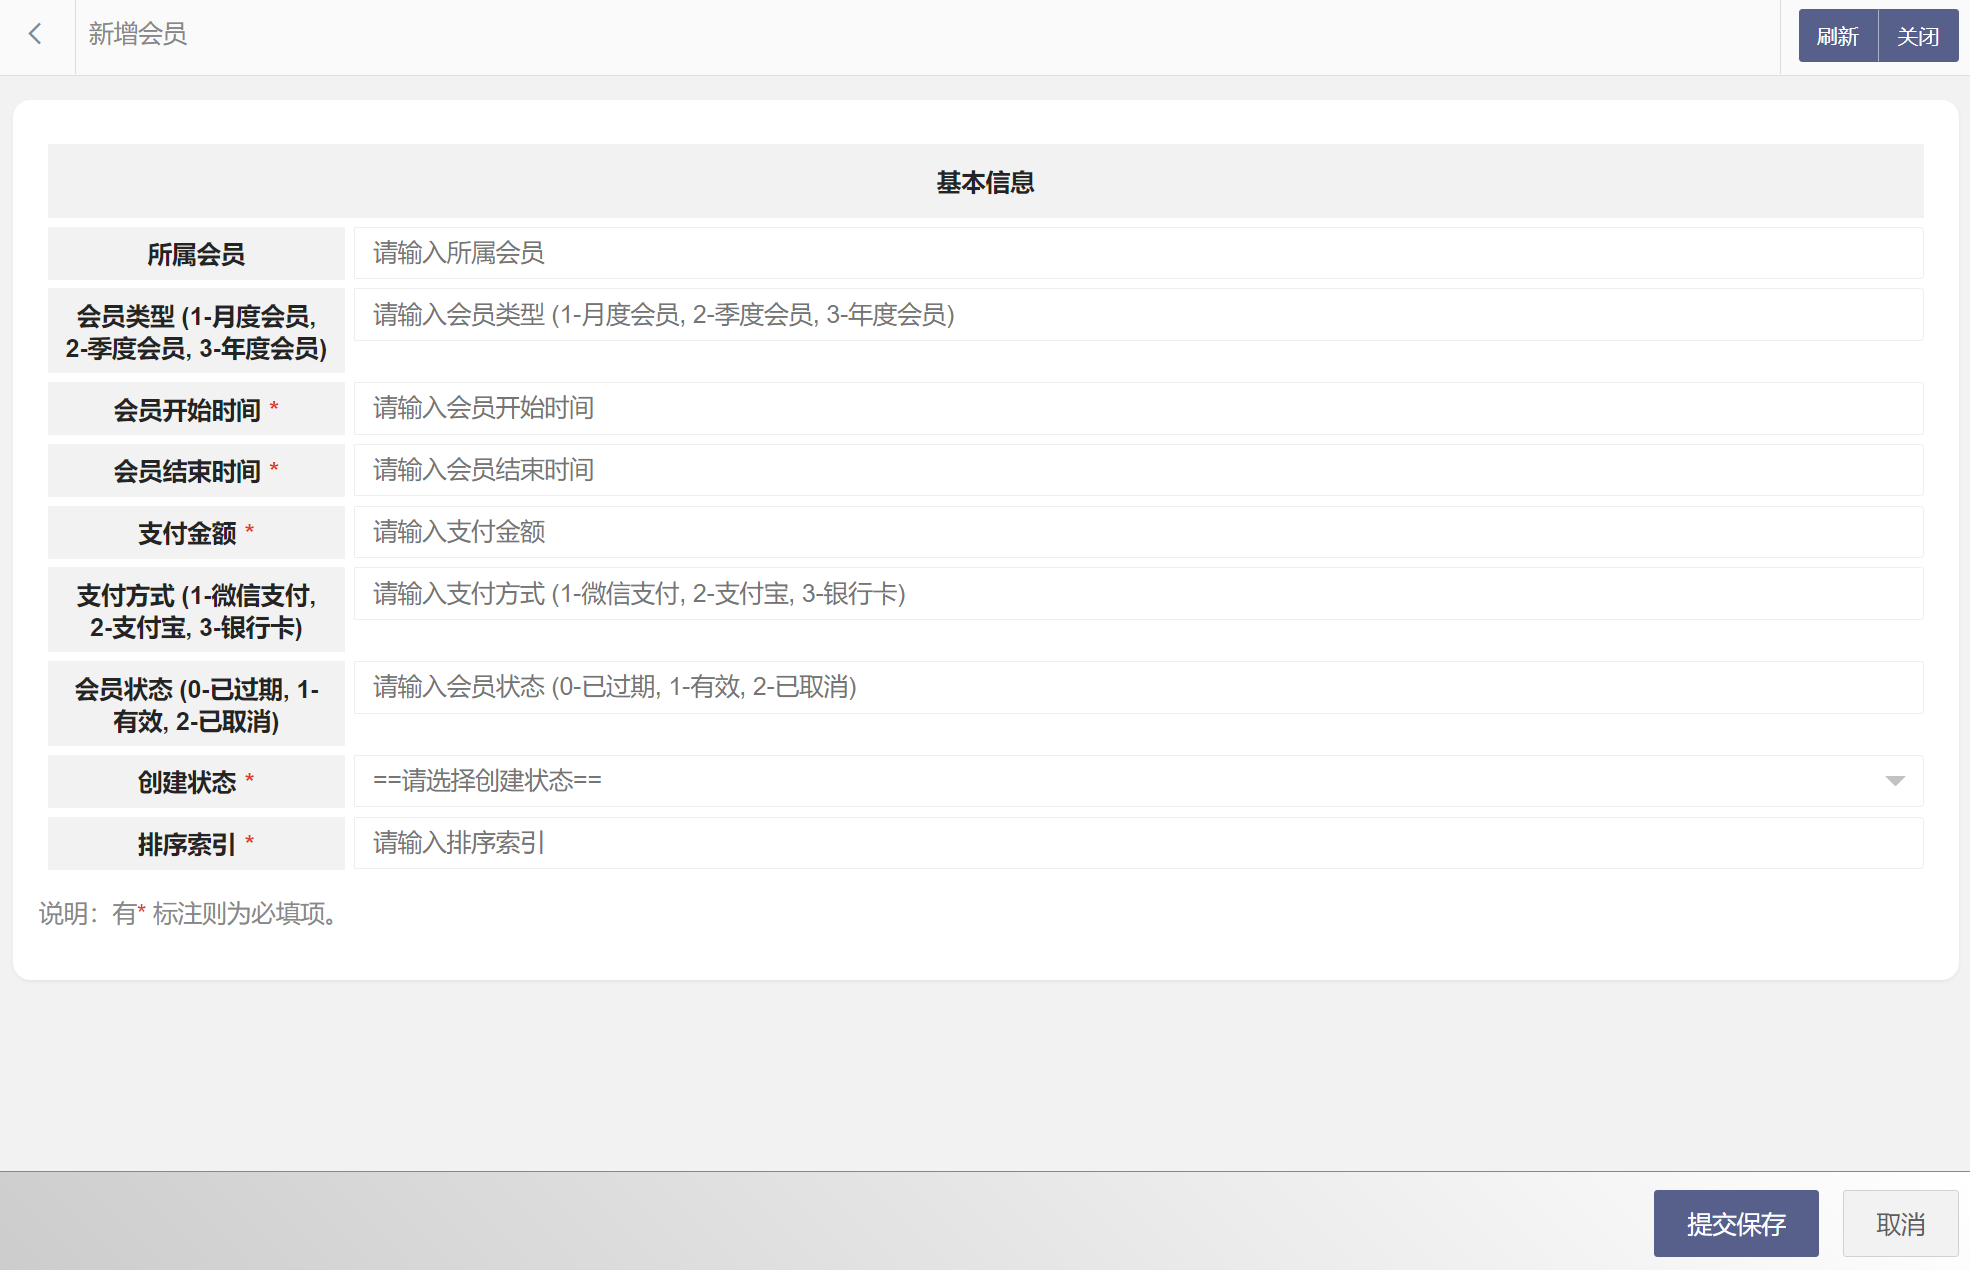Click the 会员结束时间 input field

pyautogui.click(x=1138, y=470)
